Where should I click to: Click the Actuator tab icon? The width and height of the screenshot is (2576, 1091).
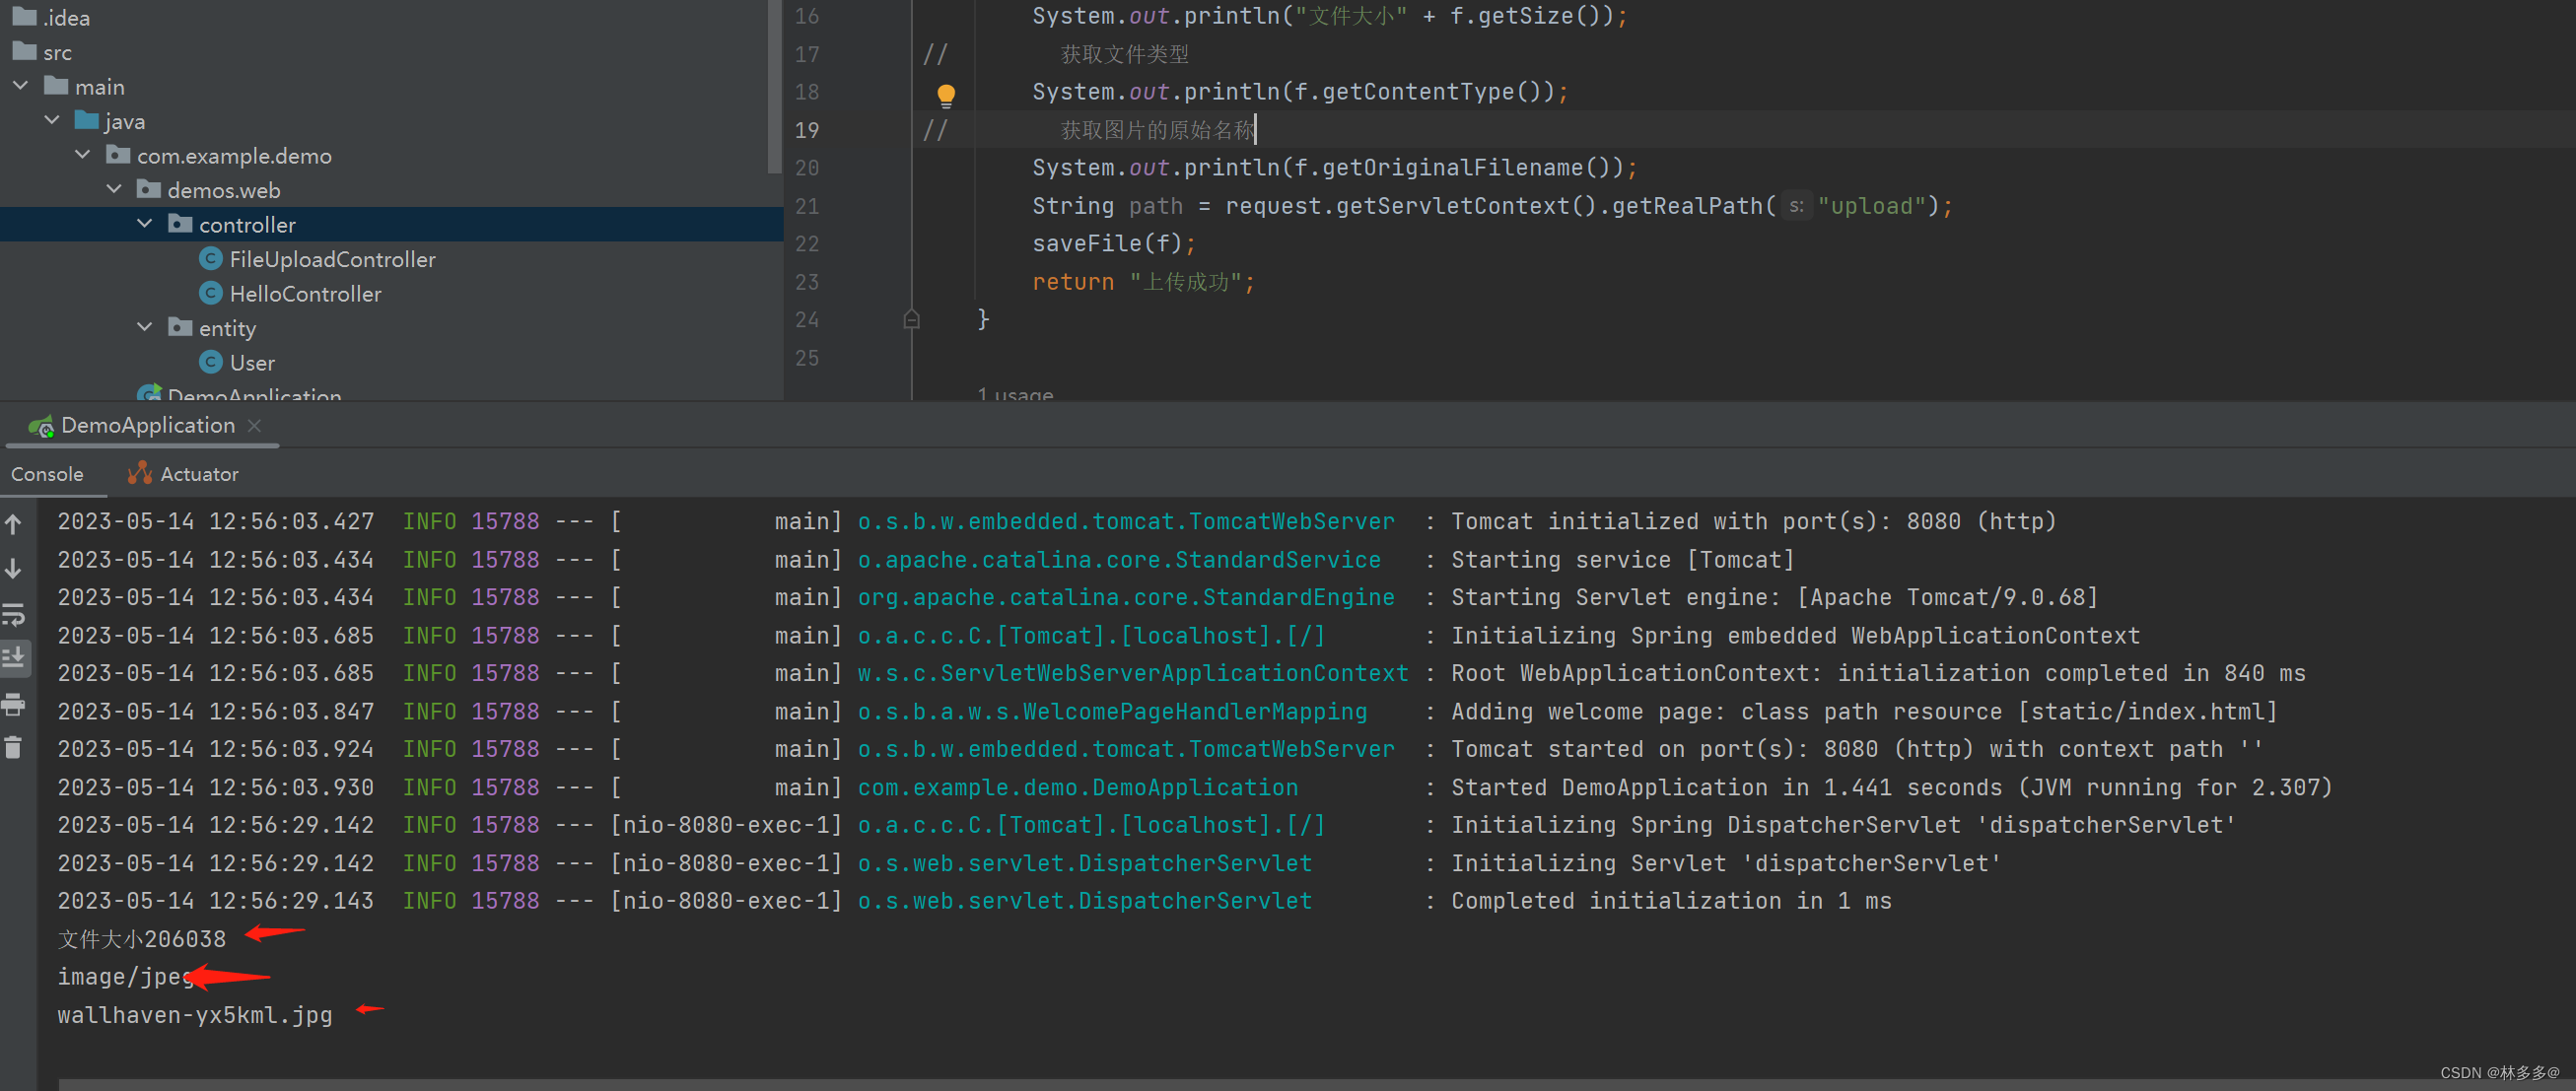140,473
